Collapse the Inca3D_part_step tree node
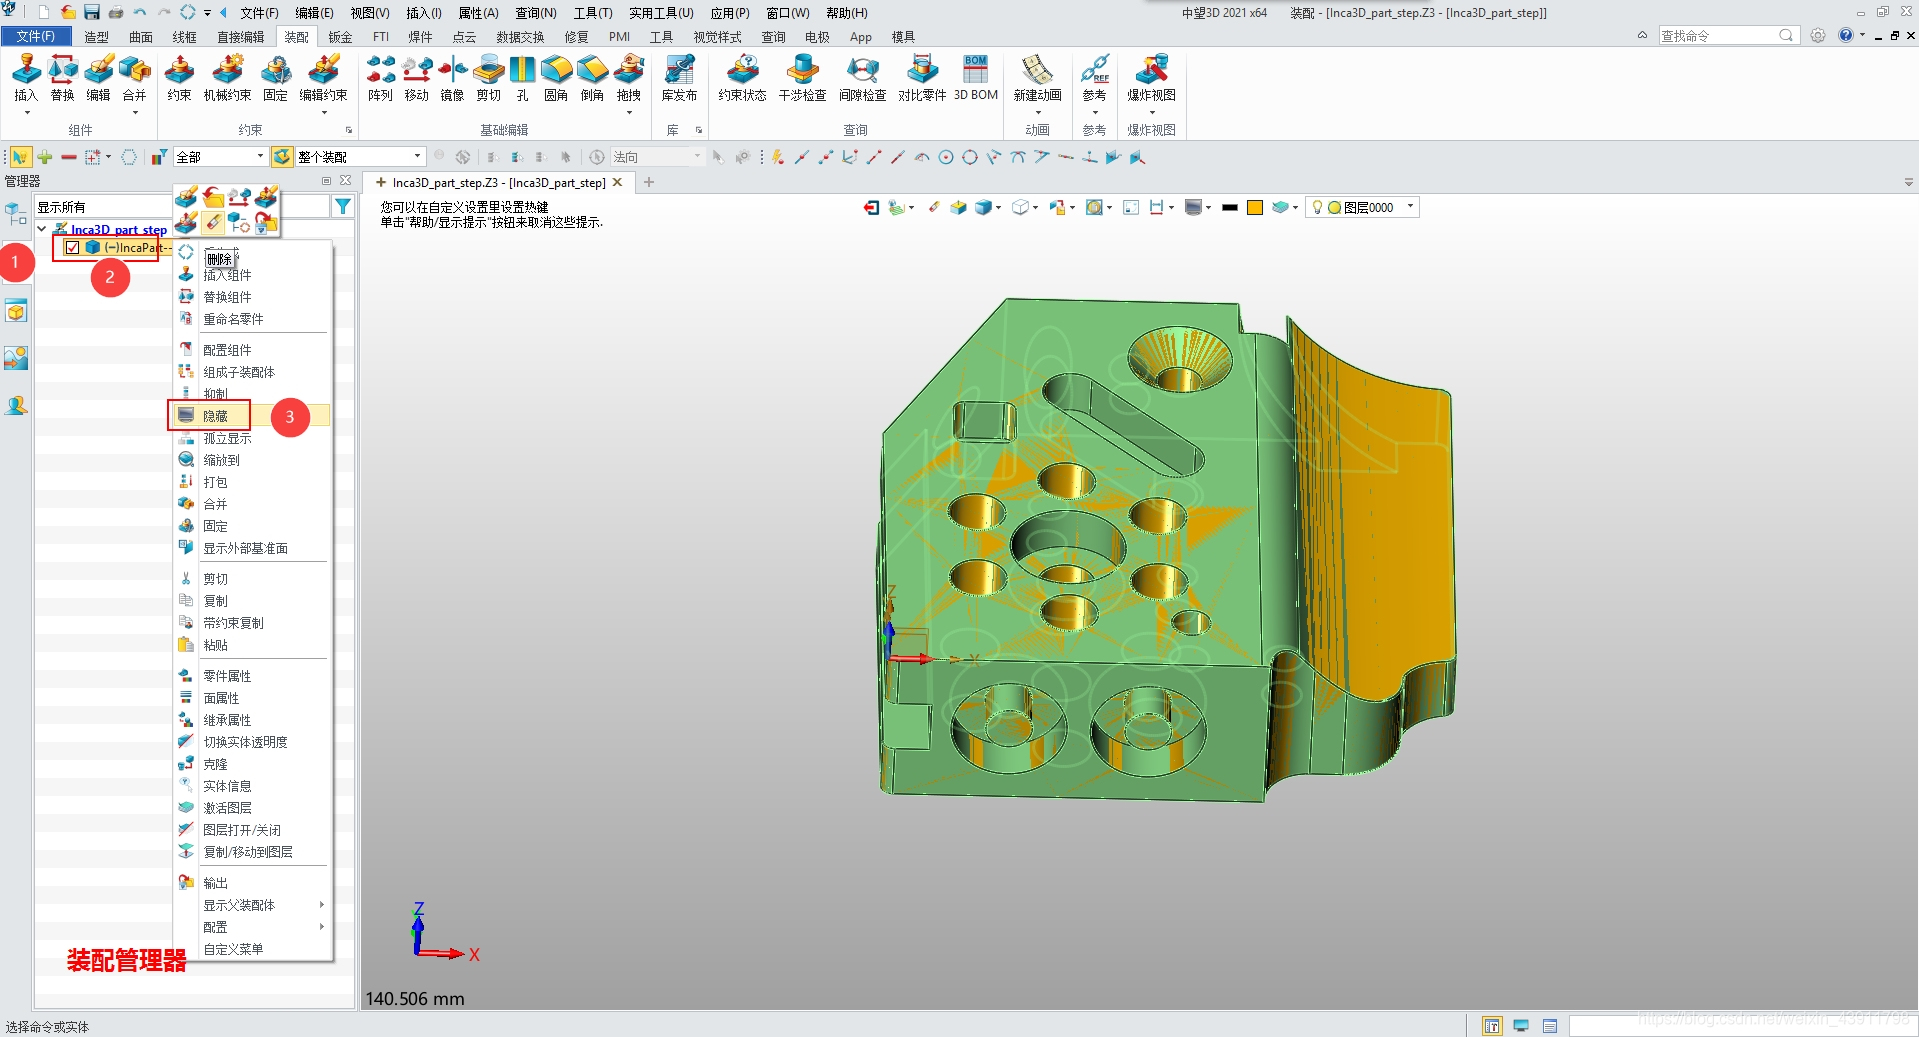 pos(42,229)
